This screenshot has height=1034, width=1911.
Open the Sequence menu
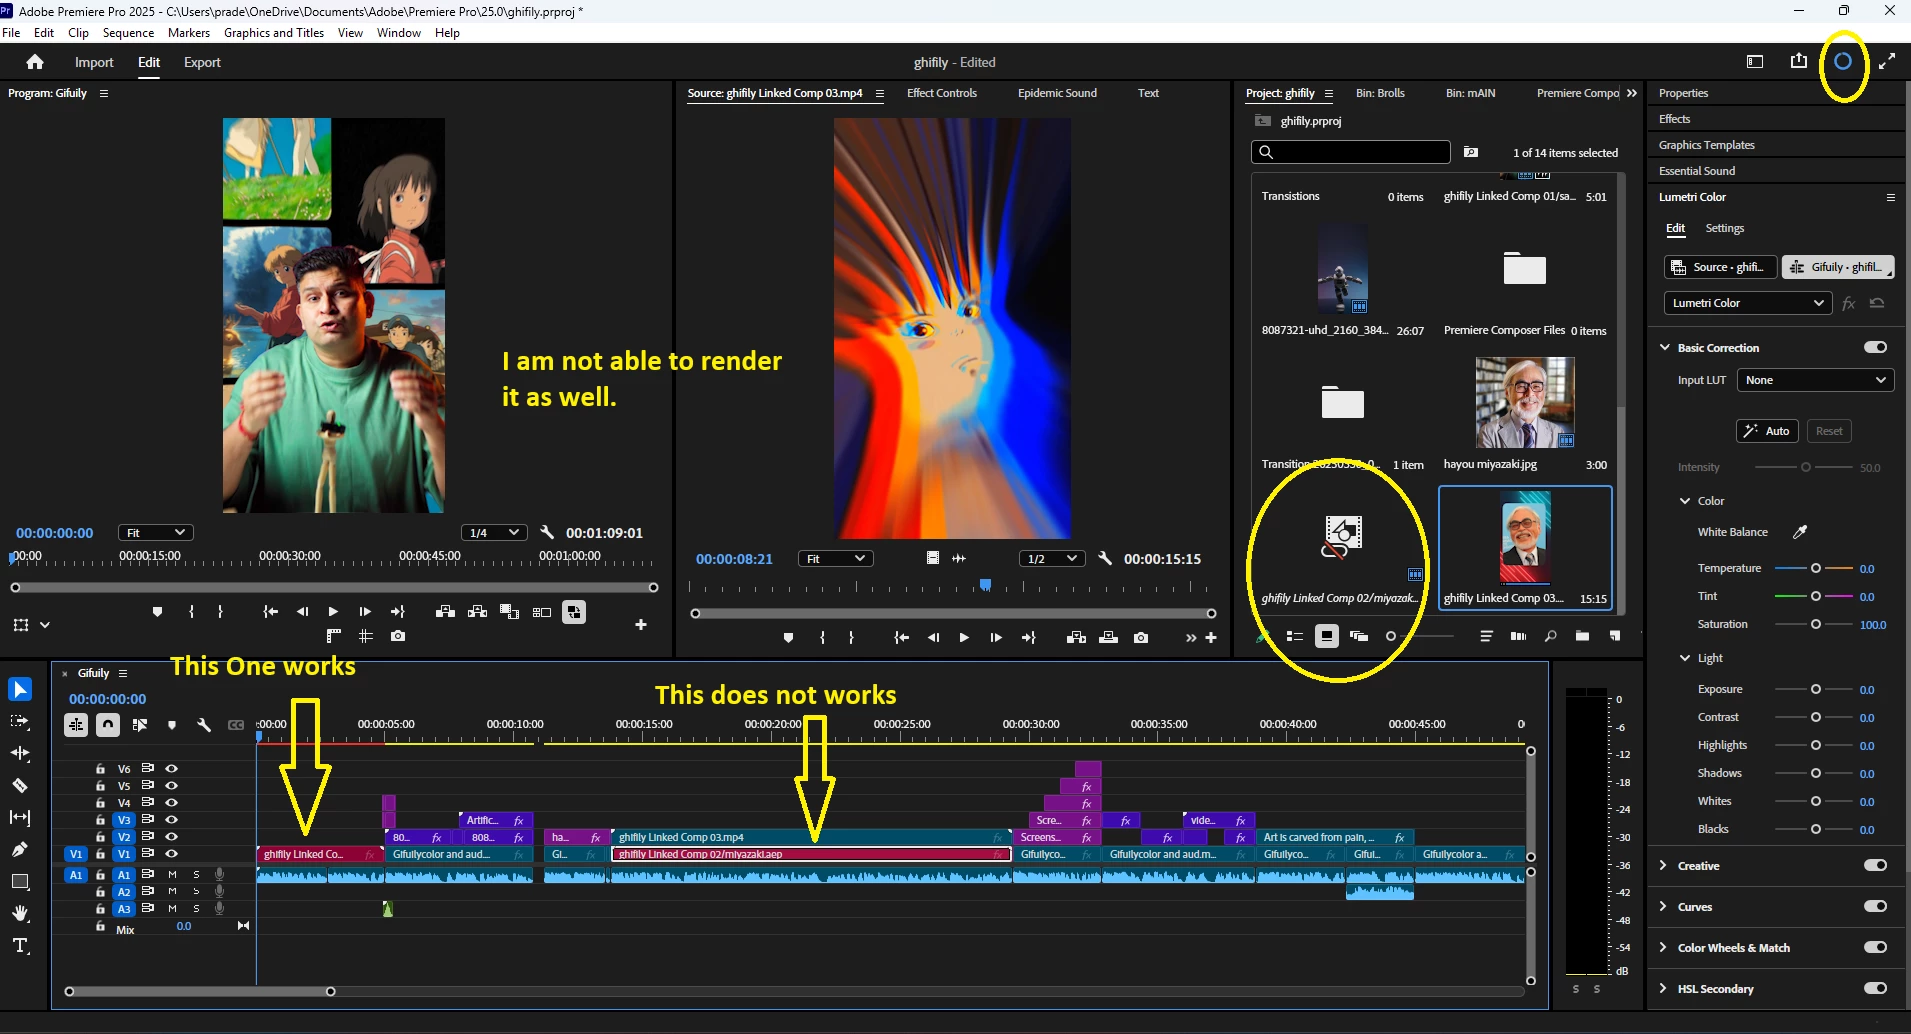point(128,33)
